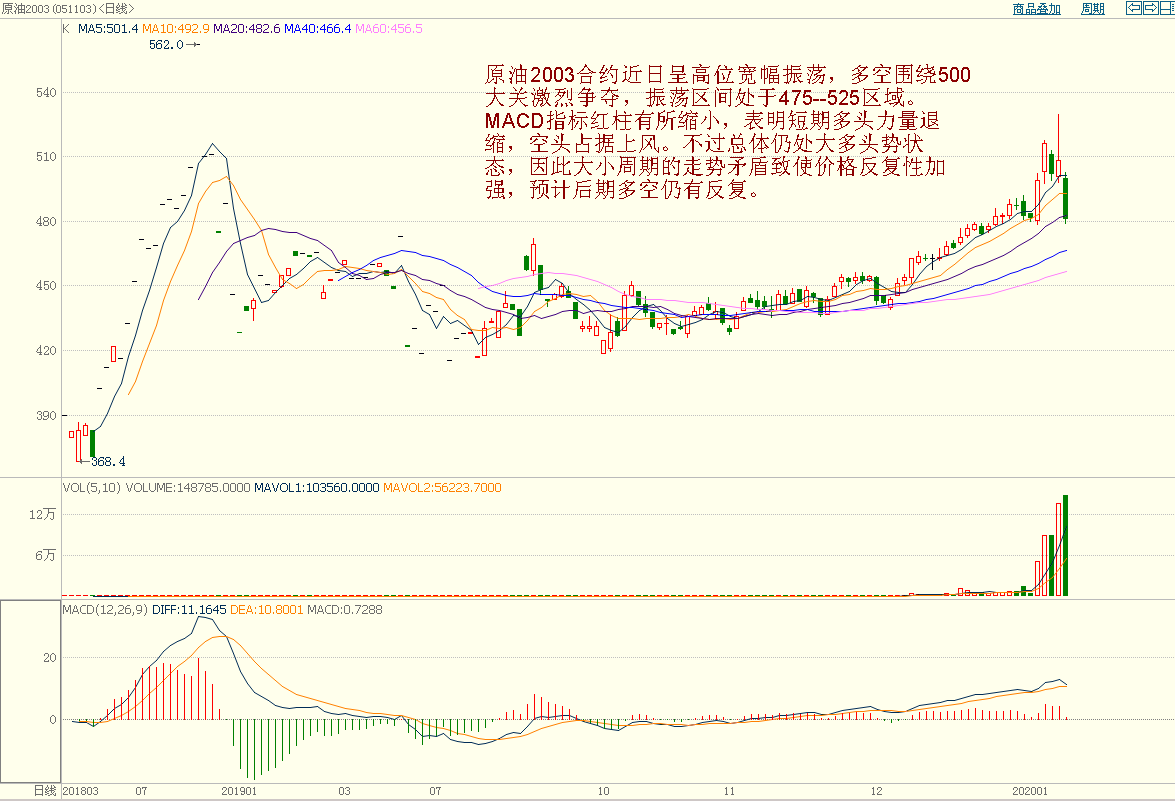Click the 201901 date on time axis

(239, 791)
